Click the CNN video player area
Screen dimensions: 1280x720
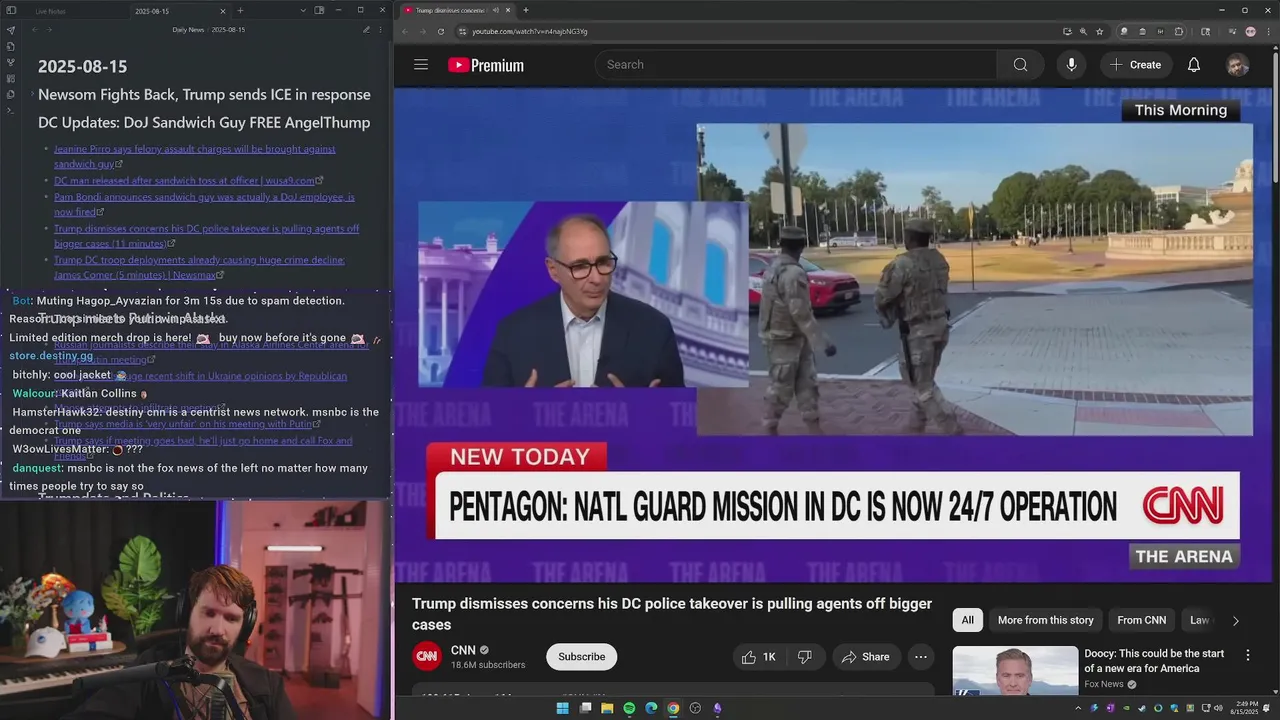coord(831,335)
